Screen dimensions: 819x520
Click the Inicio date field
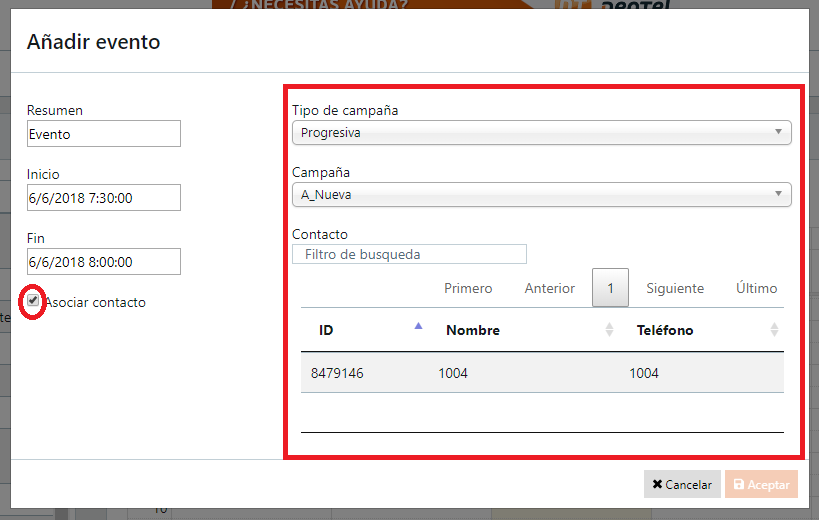[104, 197]
